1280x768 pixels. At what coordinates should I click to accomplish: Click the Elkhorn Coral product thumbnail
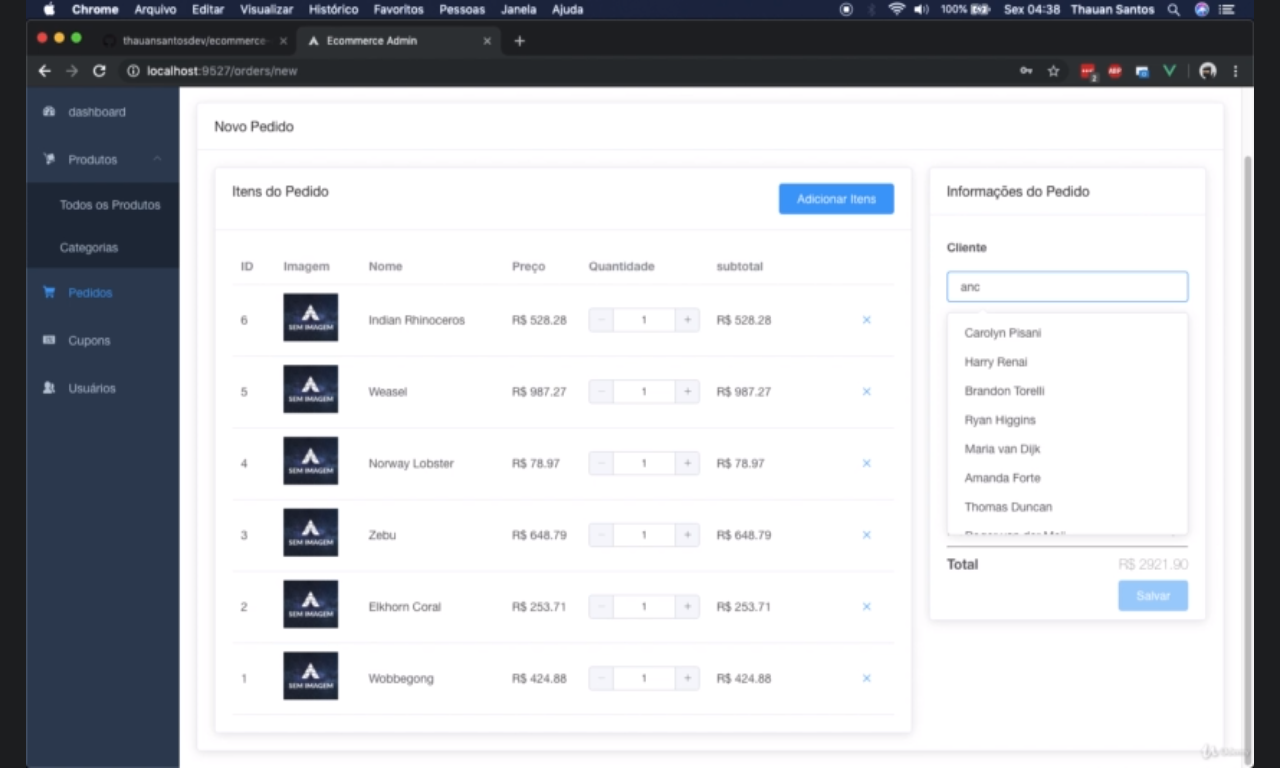[x=310, y=606]
